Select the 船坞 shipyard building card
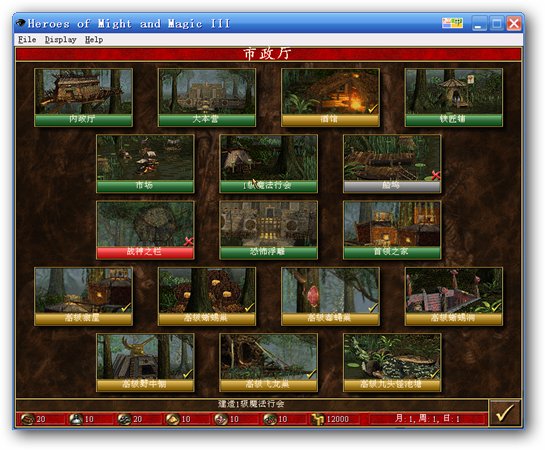The image size is (545, 450). click(x=392, y=164)
